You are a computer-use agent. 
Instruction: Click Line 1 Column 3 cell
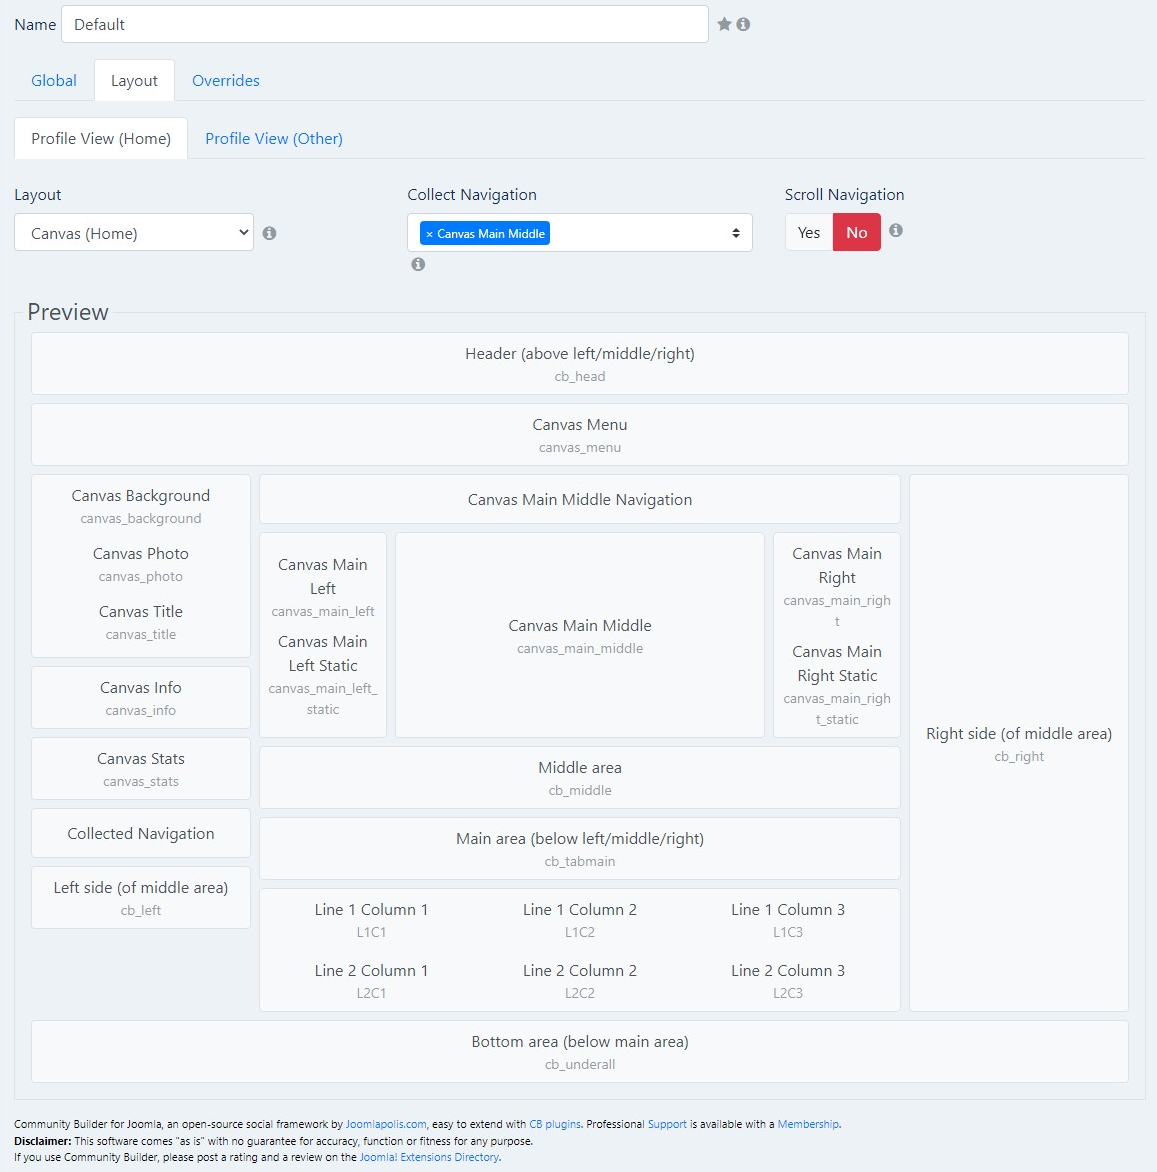788,919
